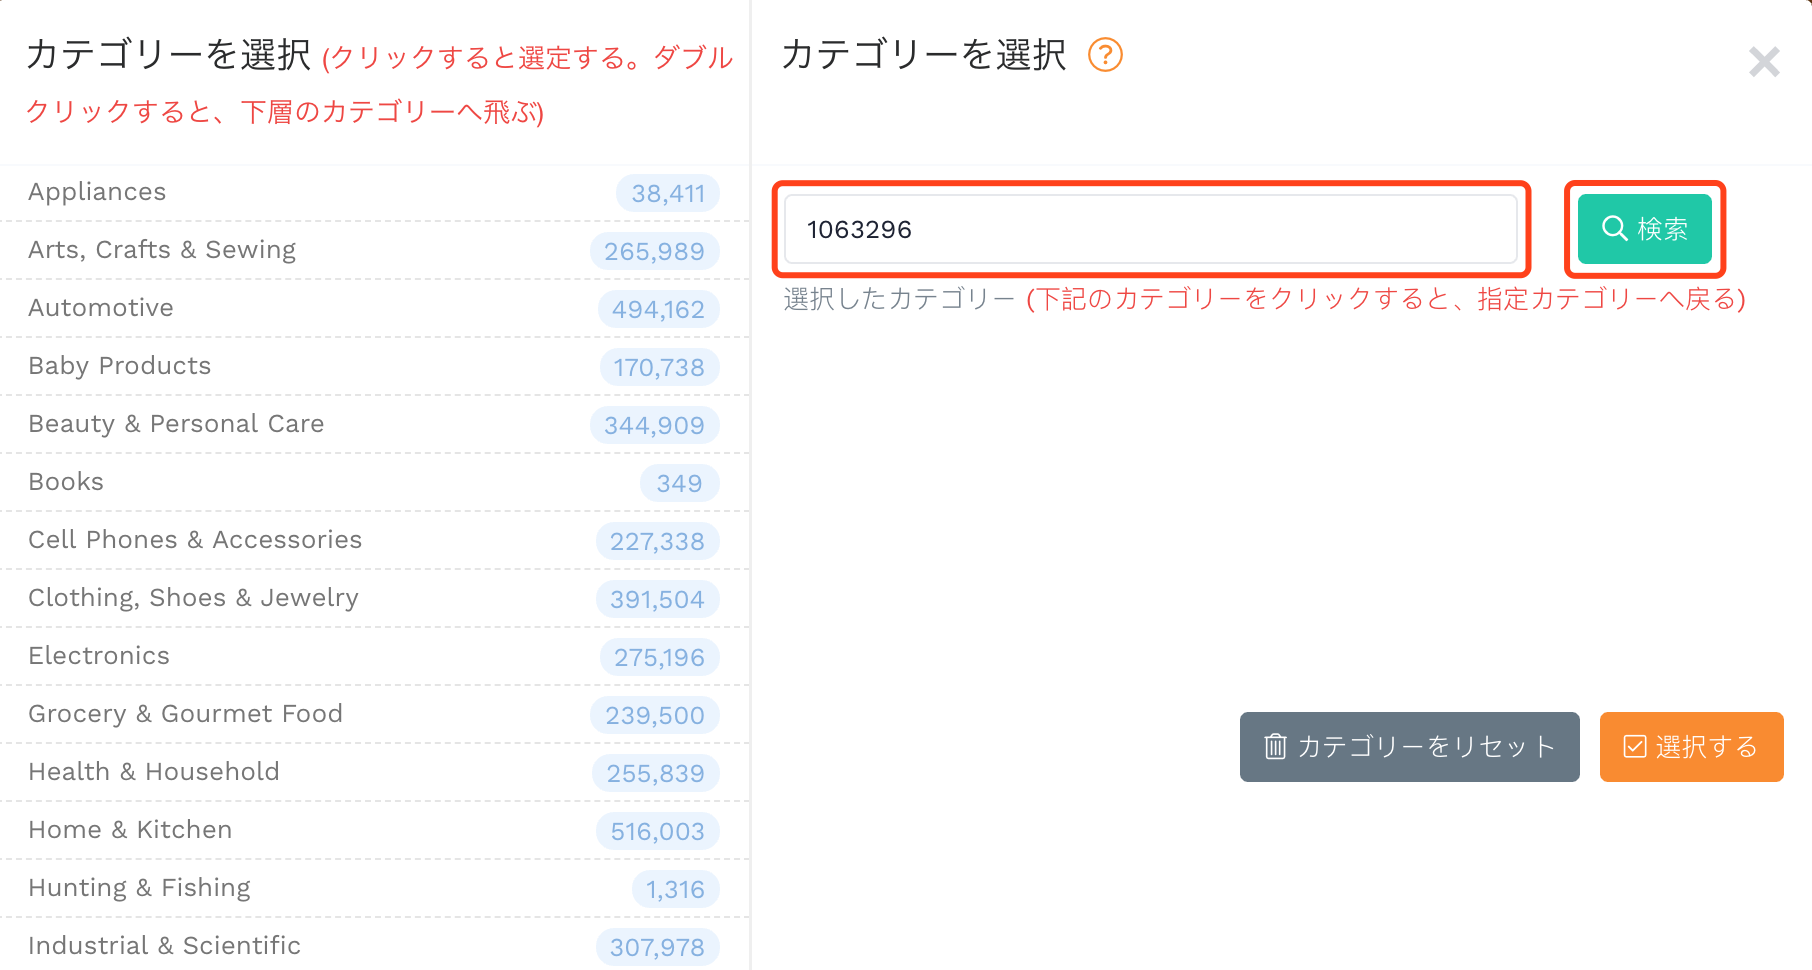Click the 265,989 count badge
This screenshot has height=970, width=1812.
pyautogui.click(x=655, y=251)
